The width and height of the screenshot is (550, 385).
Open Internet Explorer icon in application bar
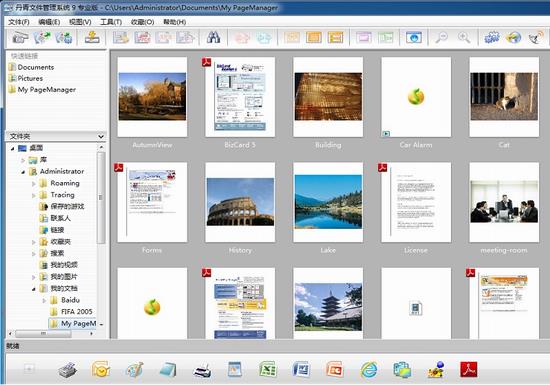tap(369, 370)
